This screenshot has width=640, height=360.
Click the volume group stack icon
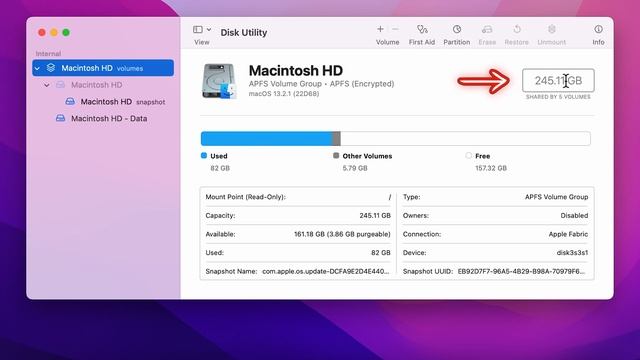pyautogui.click(x=51, y=68)
